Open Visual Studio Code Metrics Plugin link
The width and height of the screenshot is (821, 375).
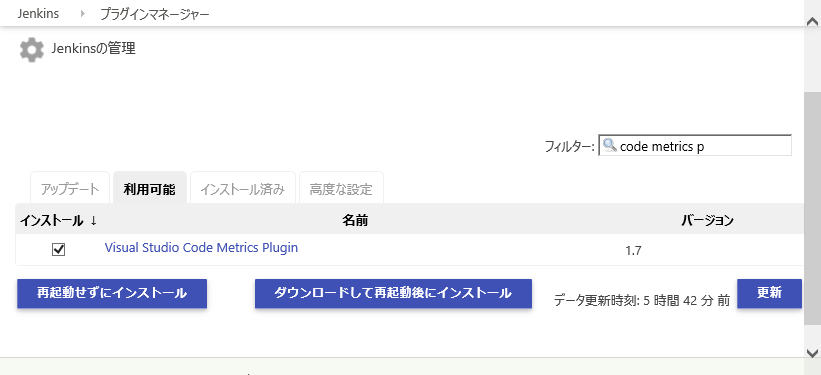[x=201, y=247]
